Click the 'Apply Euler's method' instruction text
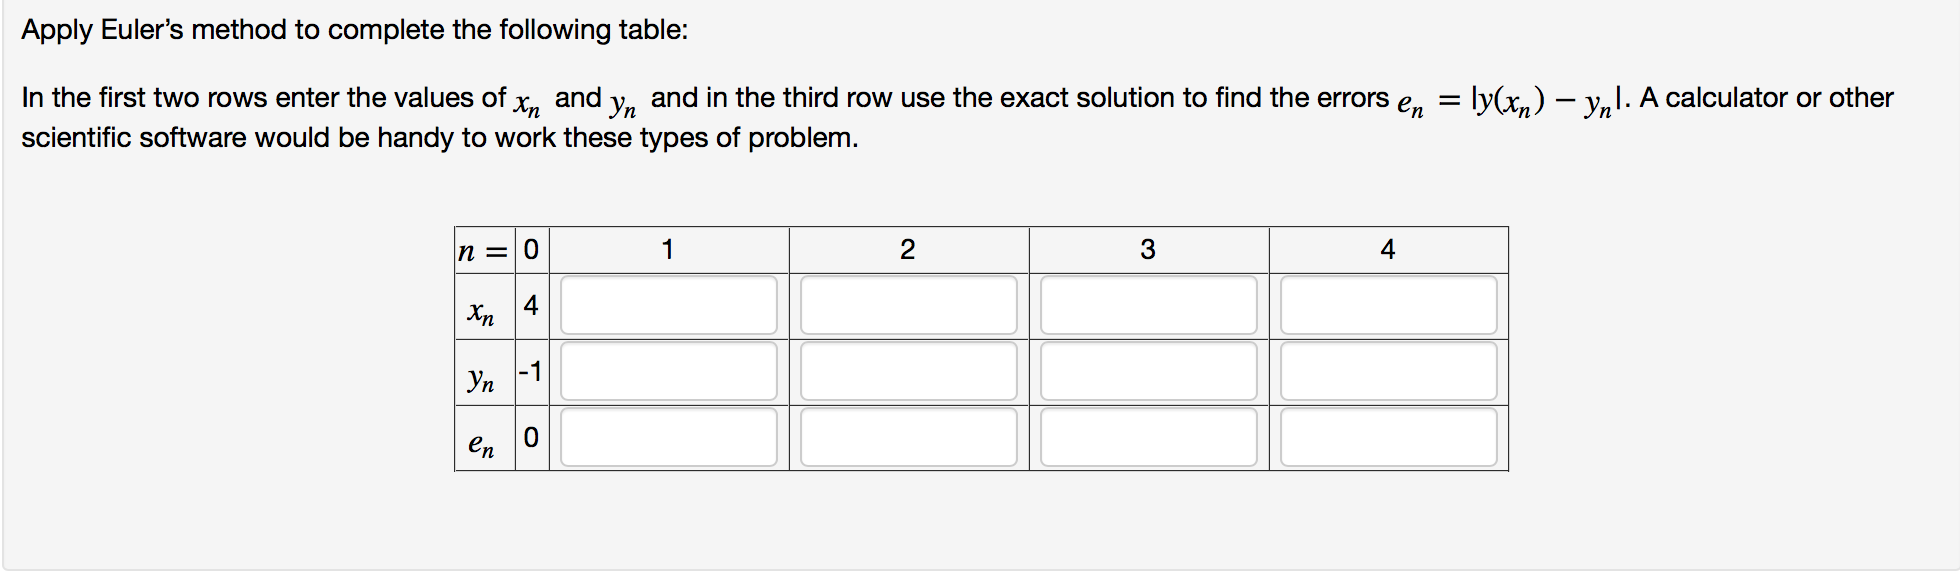 click(355, 30)
